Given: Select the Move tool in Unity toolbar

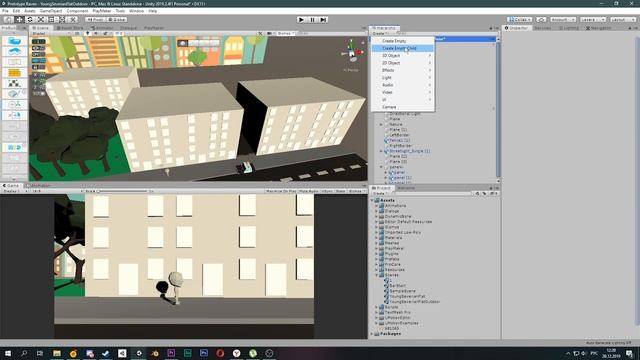Looking at the screenshot, I should click(19, 20).
